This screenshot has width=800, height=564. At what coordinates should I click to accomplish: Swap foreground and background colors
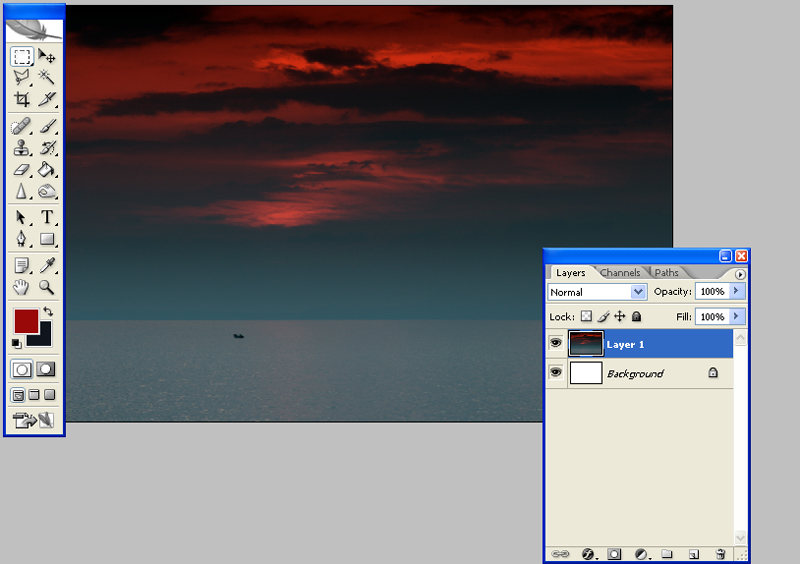48,311
